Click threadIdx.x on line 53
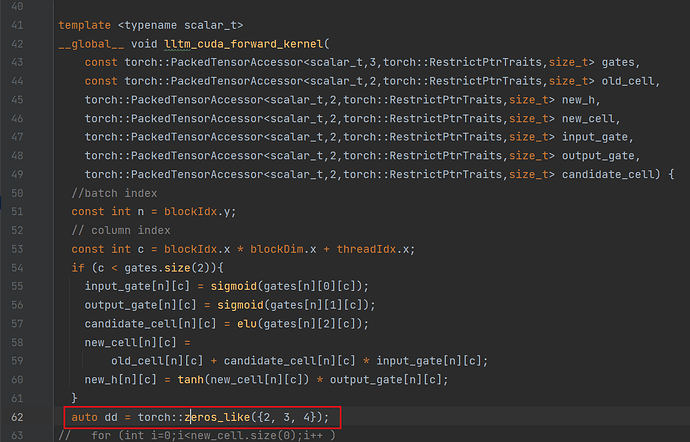This screenshot has width=690, height=442. click(x=373, y=249)
